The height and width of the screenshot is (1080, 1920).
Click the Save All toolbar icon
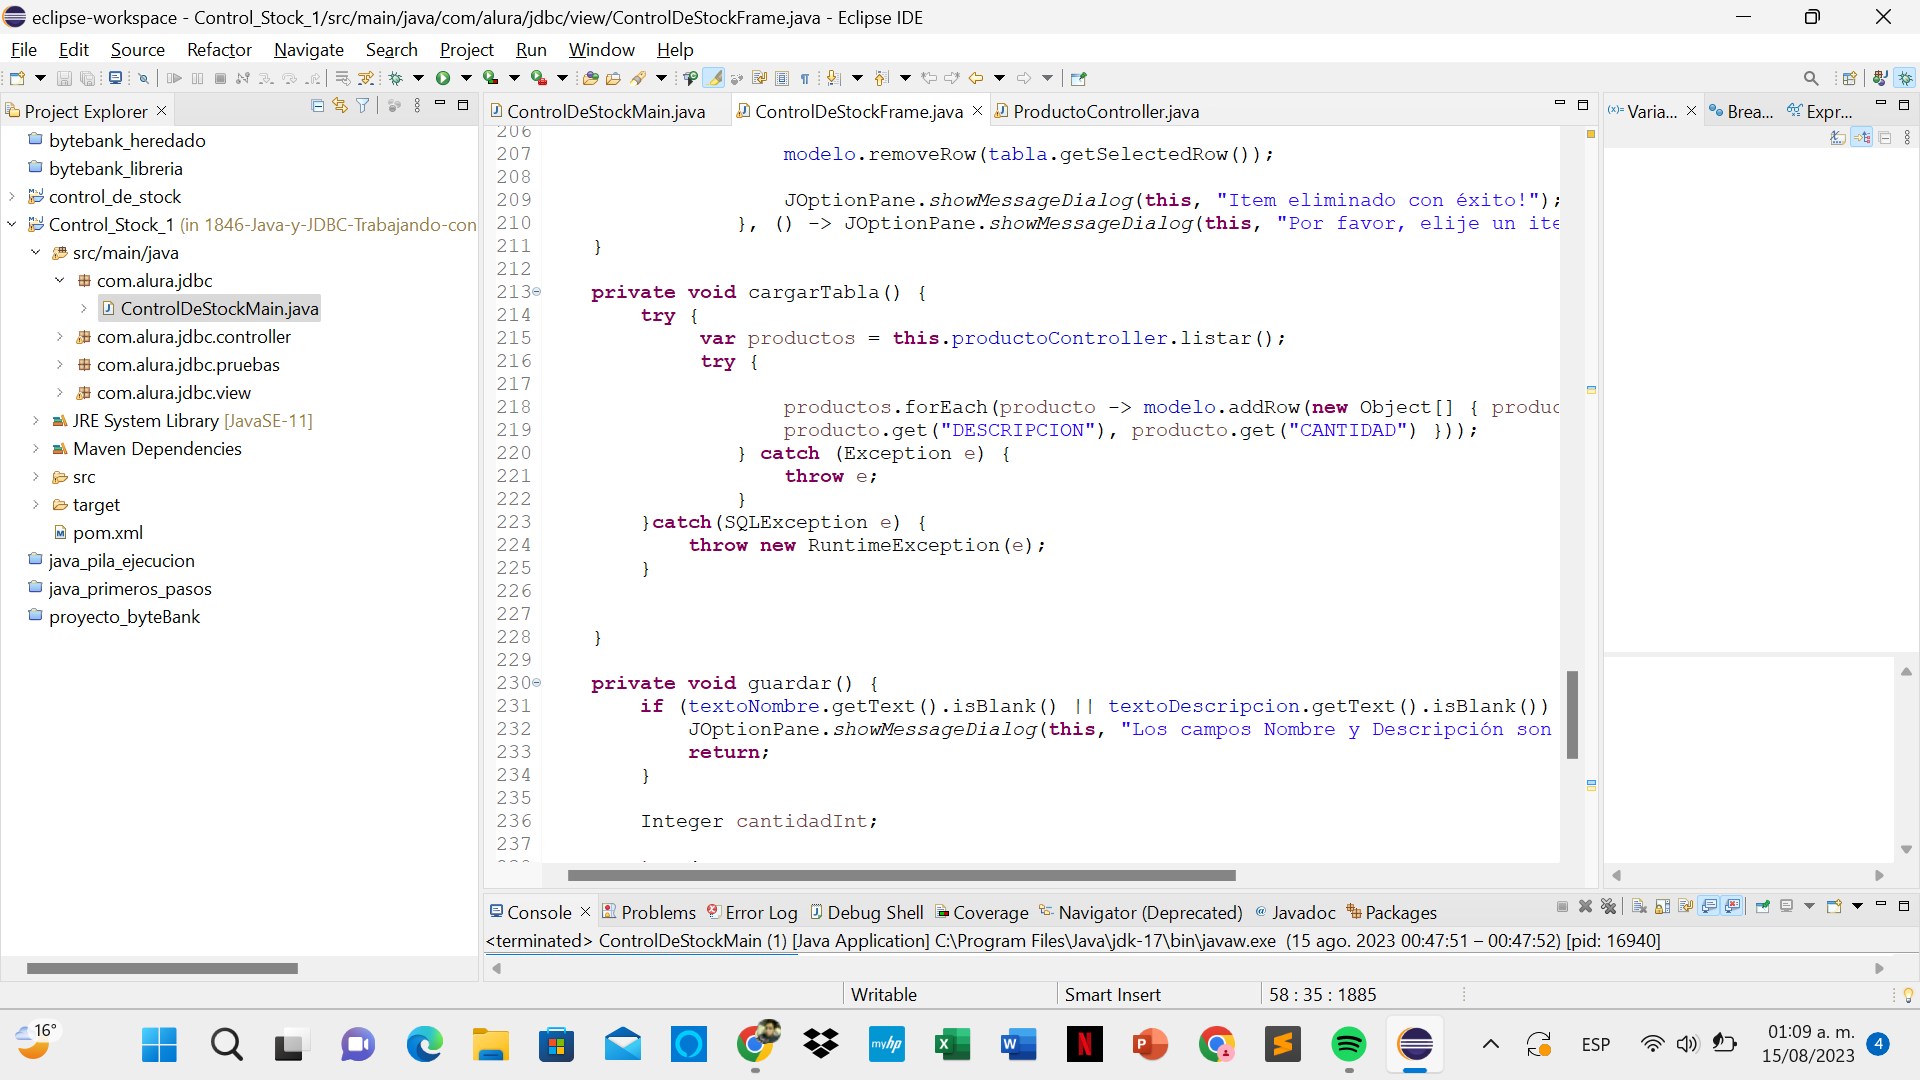point(87,78)
